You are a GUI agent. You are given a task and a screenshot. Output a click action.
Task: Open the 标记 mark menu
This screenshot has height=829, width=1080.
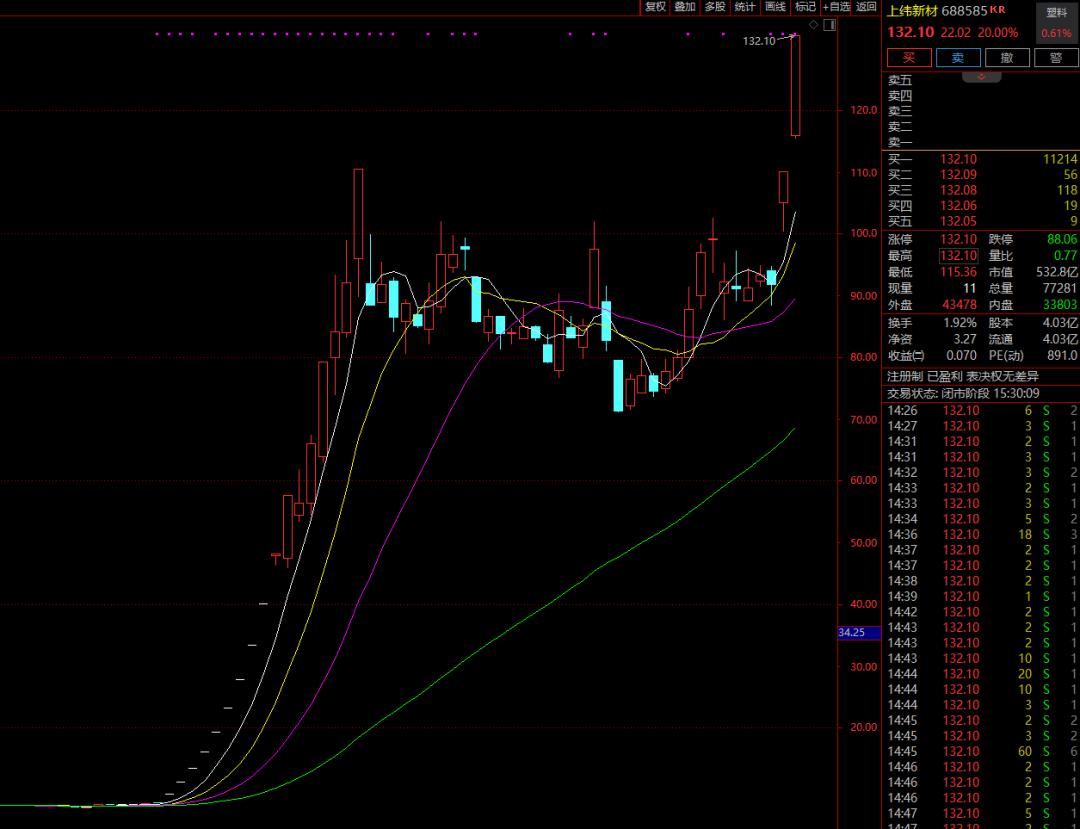tap(804, 7)
